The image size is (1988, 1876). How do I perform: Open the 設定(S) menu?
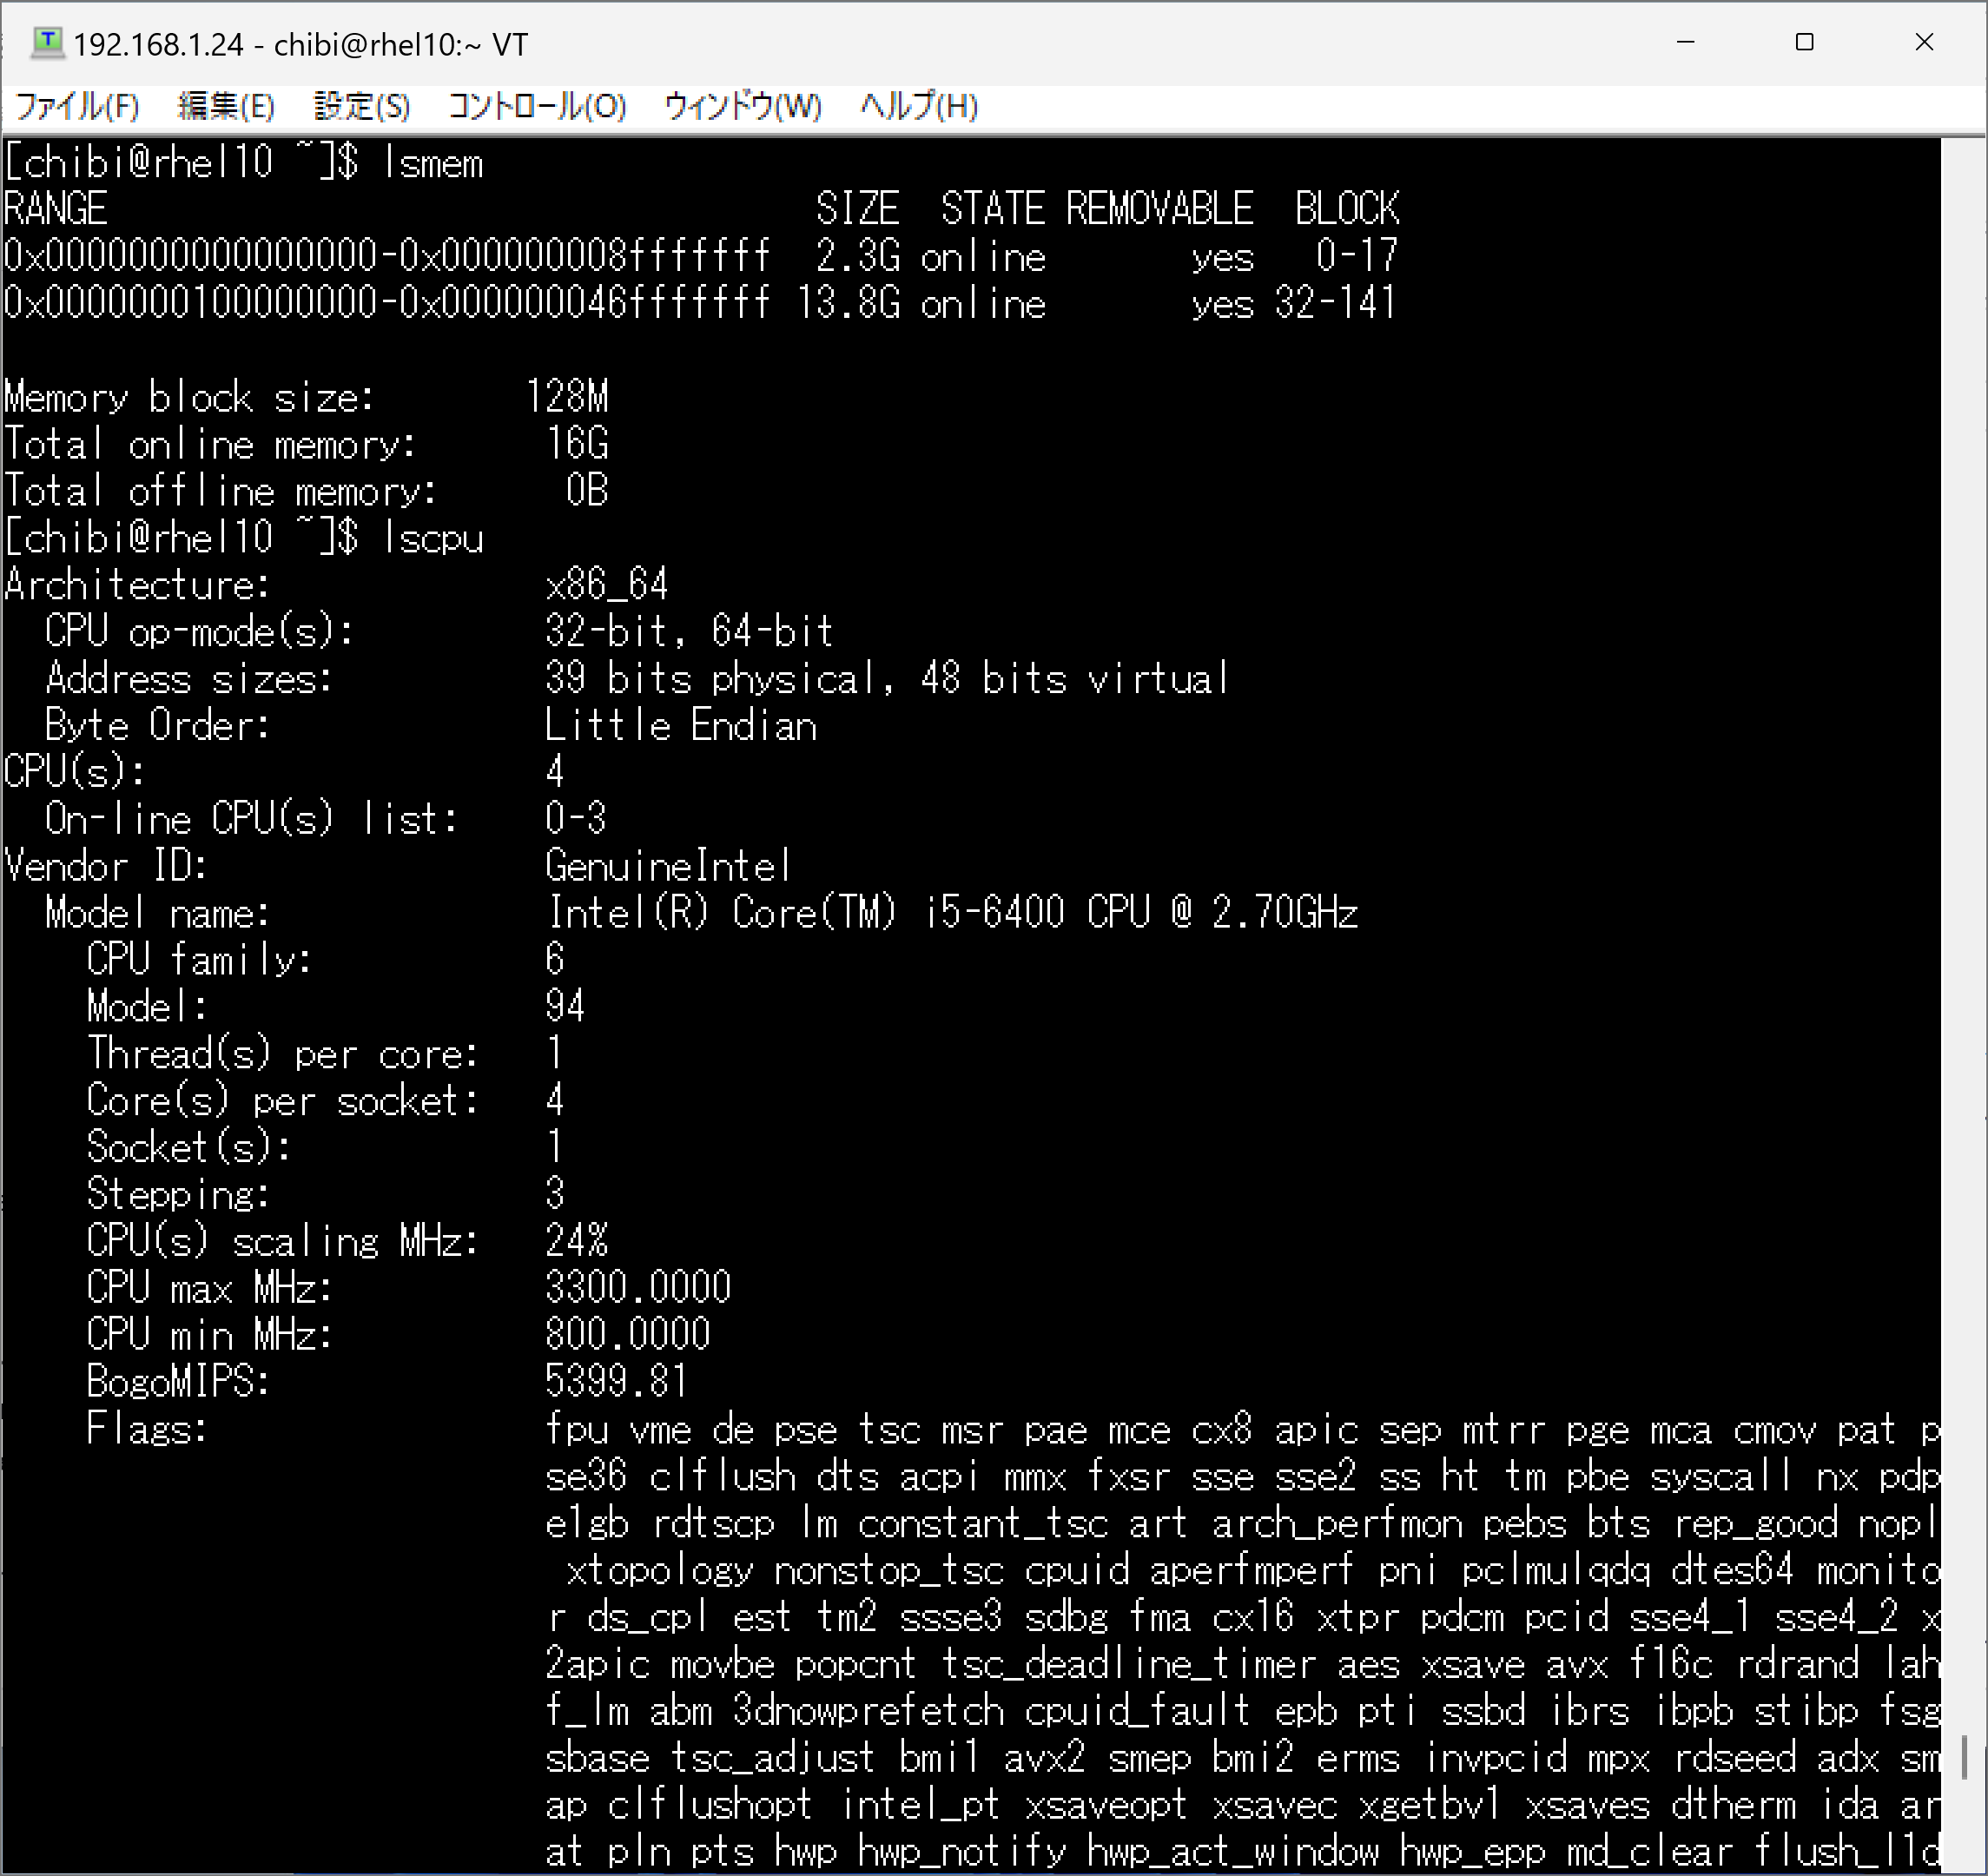(x=361, y=106)
